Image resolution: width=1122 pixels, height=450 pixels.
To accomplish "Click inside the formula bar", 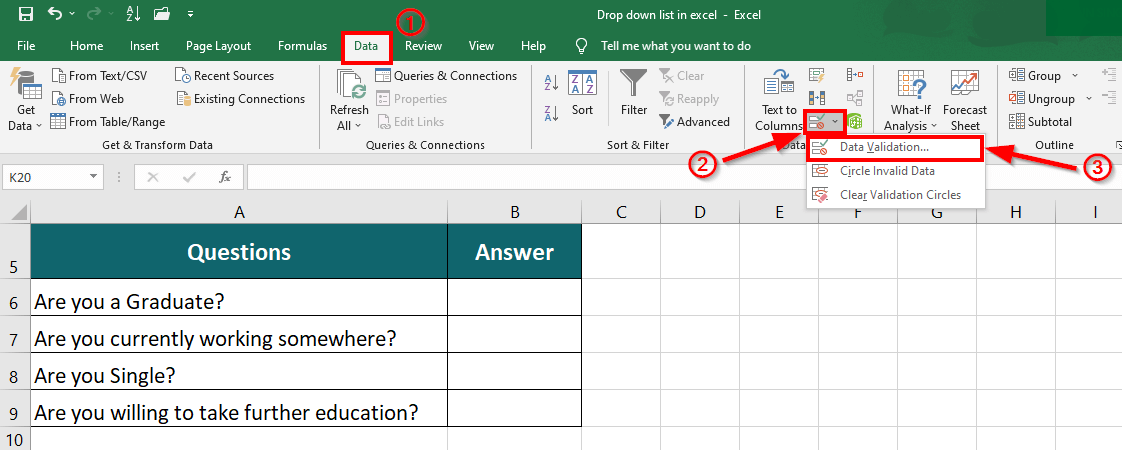I will (683, 177).
